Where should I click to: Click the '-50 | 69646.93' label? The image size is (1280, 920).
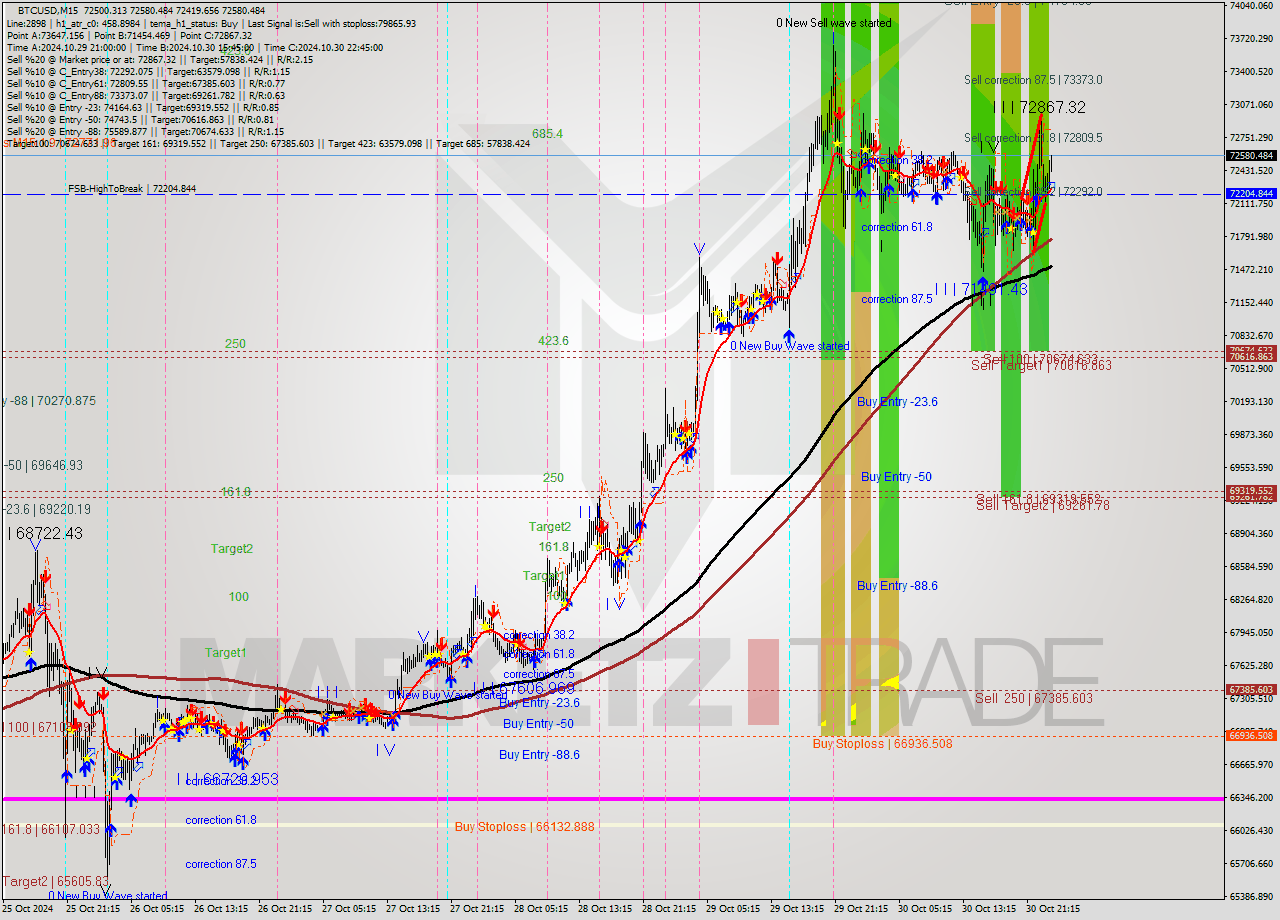click(43, 466)
